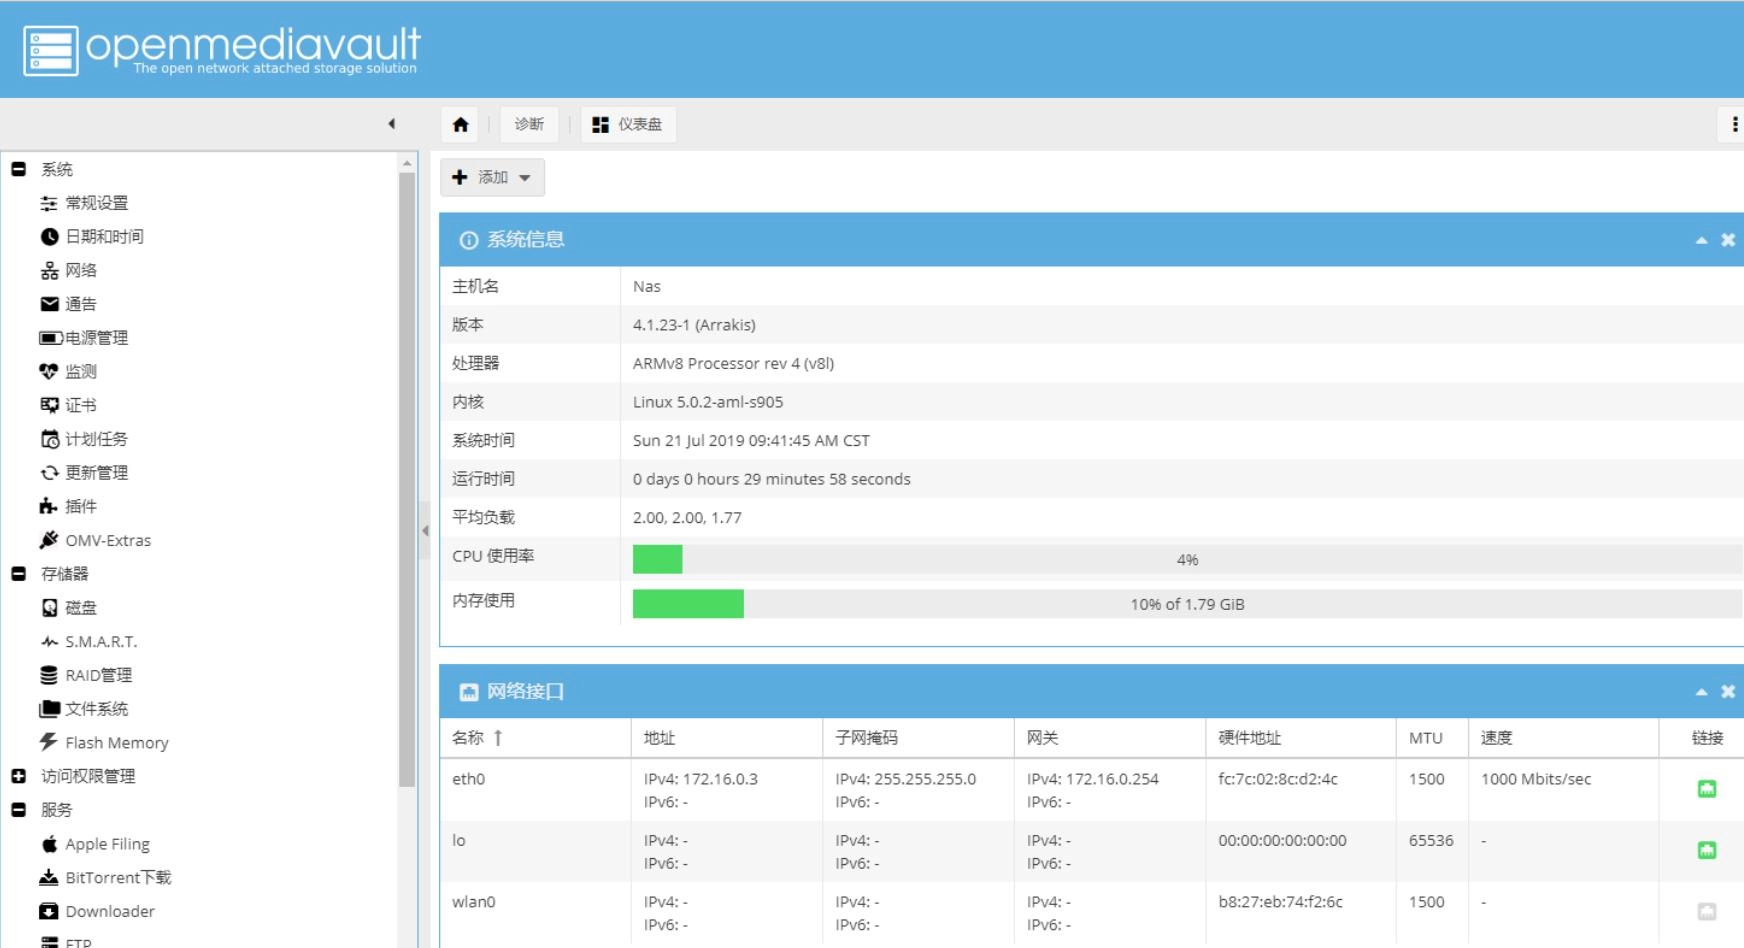The image size is (1744, 948).
Task: Collapse the 系统 tree section
Action: [18, 169]
